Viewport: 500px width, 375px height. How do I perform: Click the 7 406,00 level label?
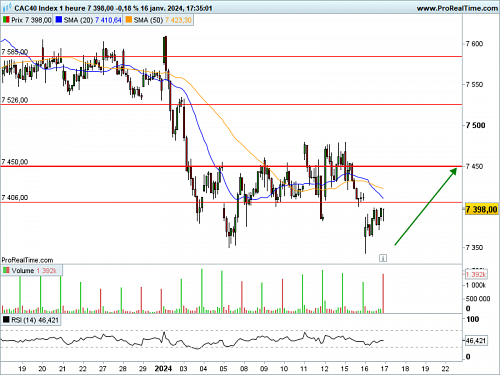click(15, 198)
